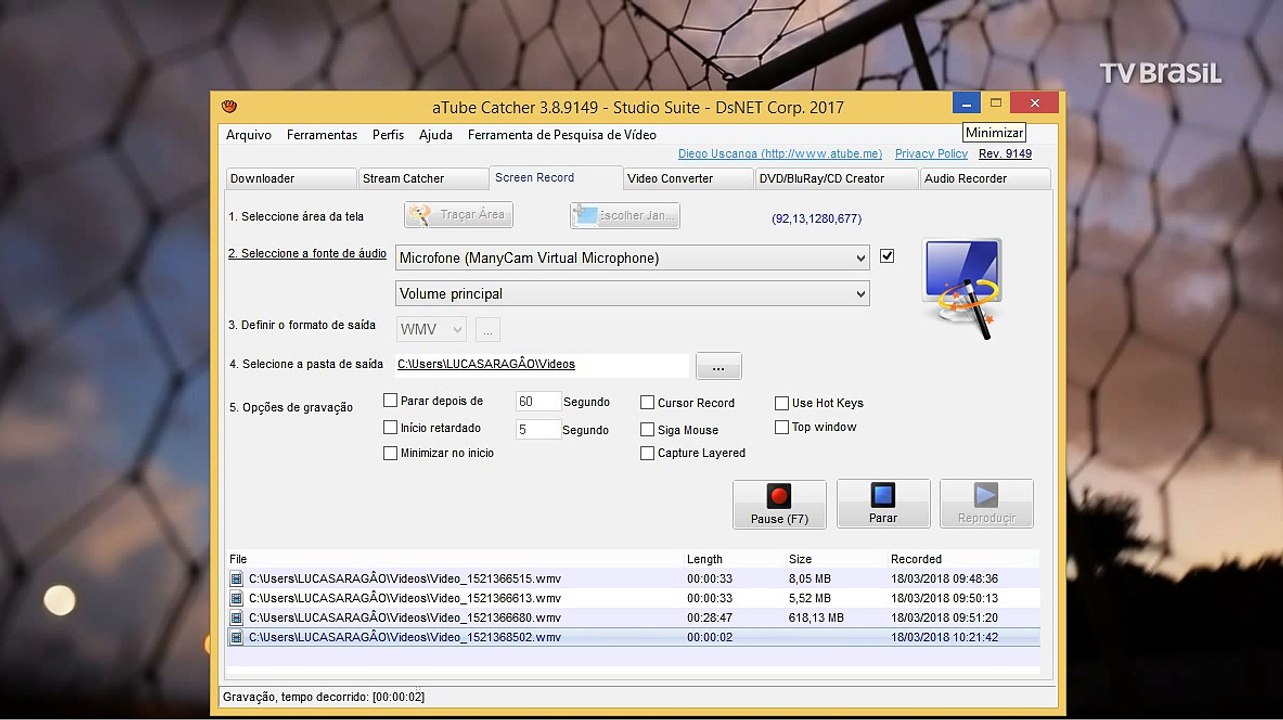Click the video file icon for Video_1521366680.wmv
1283x720 pixels.
[x=236, y=618]
